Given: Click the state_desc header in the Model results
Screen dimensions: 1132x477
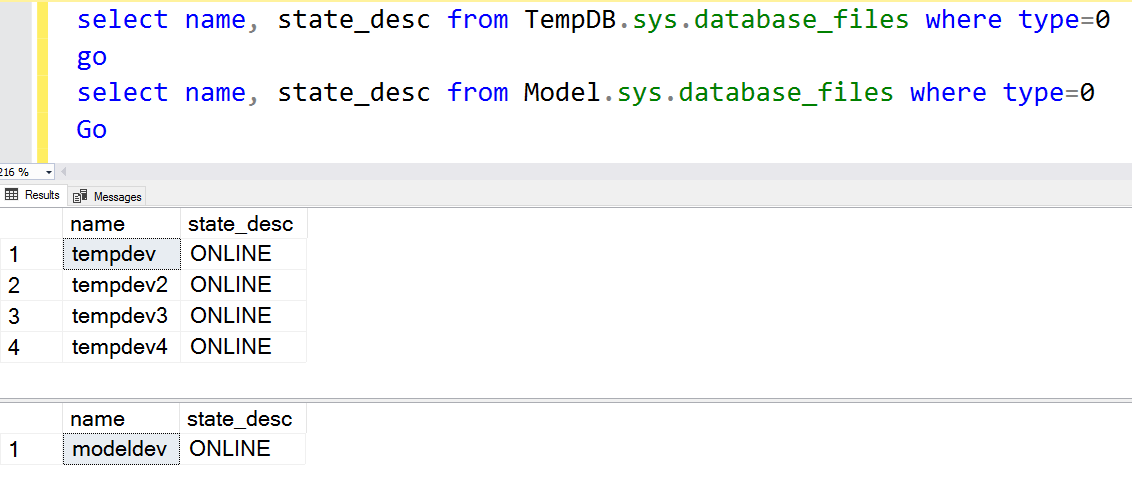Looking at the screenshot, I should point(242,419).
